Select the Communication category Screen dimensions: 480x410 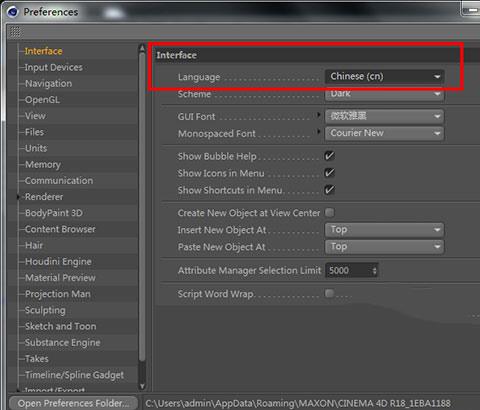[x=59, y=180]
